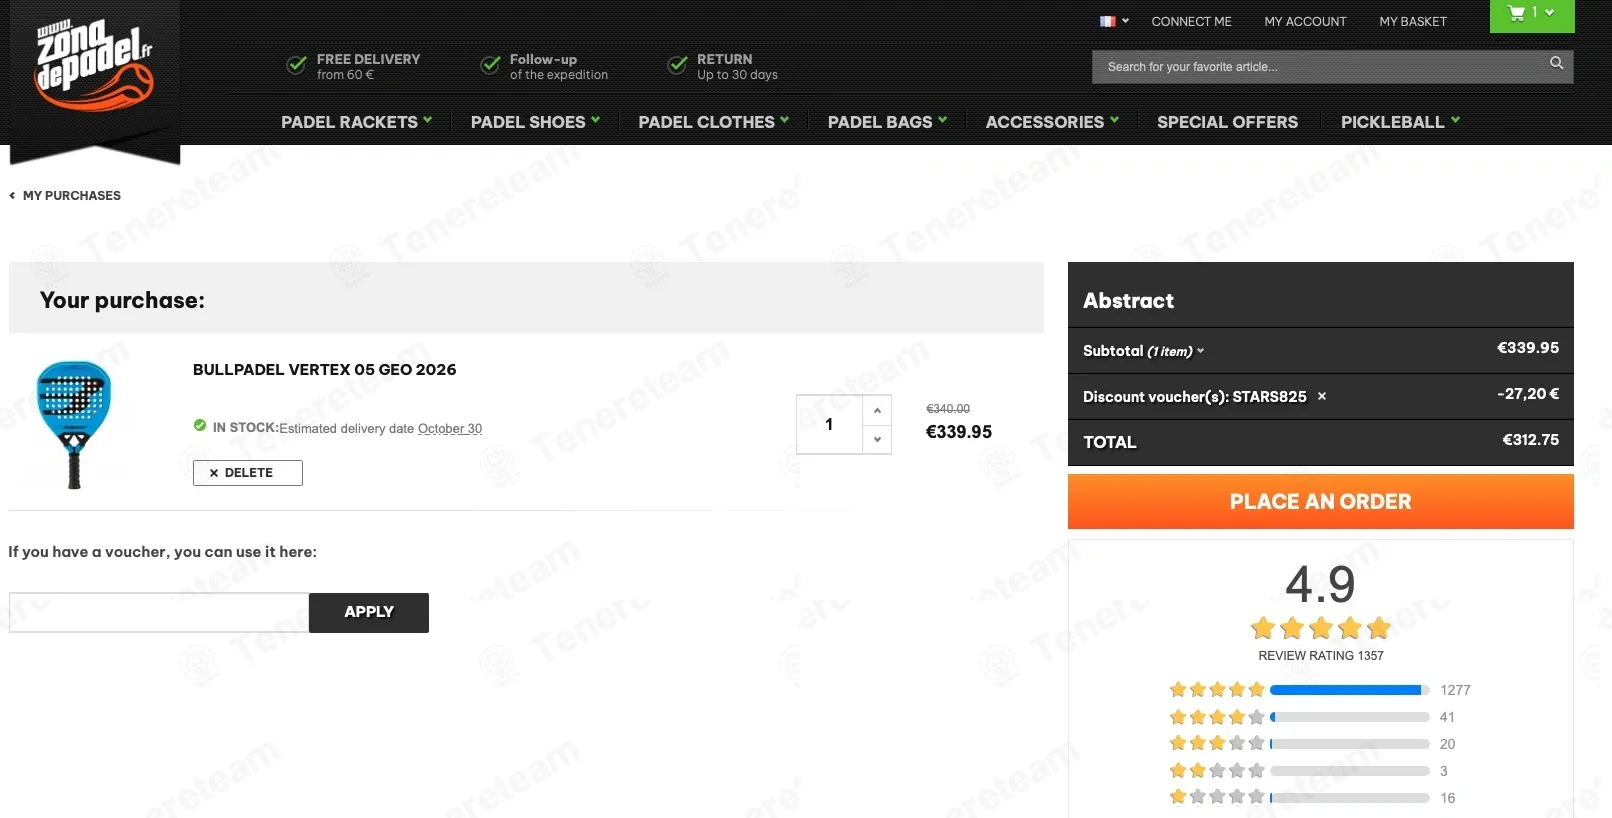Click the -27,20 € discount amount
This screenshot has height=818, width=1612.
(1528, 394)
